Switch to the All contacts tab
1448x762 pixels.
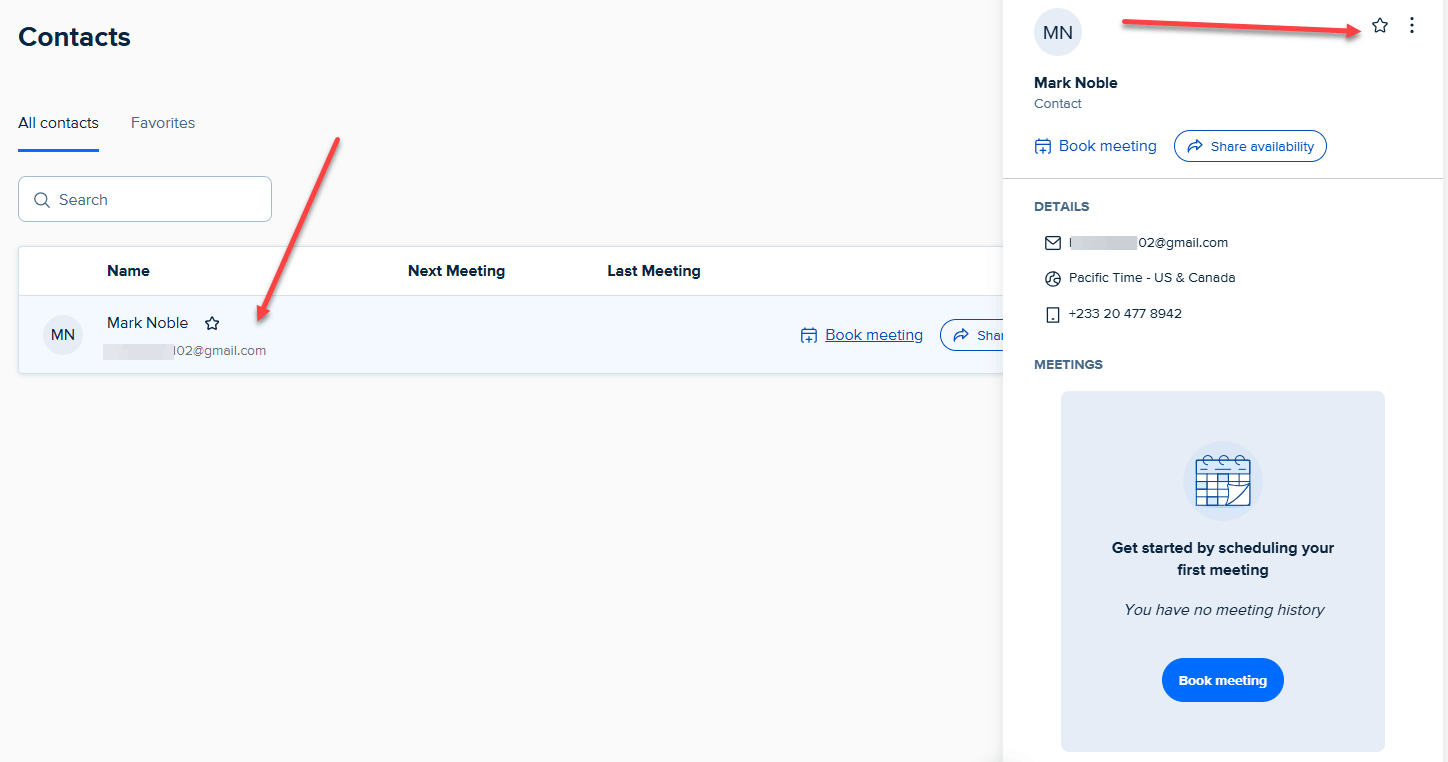click(x=58, y=123)
